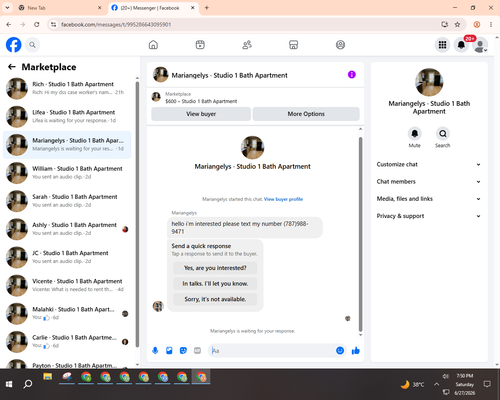Expand Media, files and links section
The height and width of the screenshot is (400, 500).
[x=429, y=199]
